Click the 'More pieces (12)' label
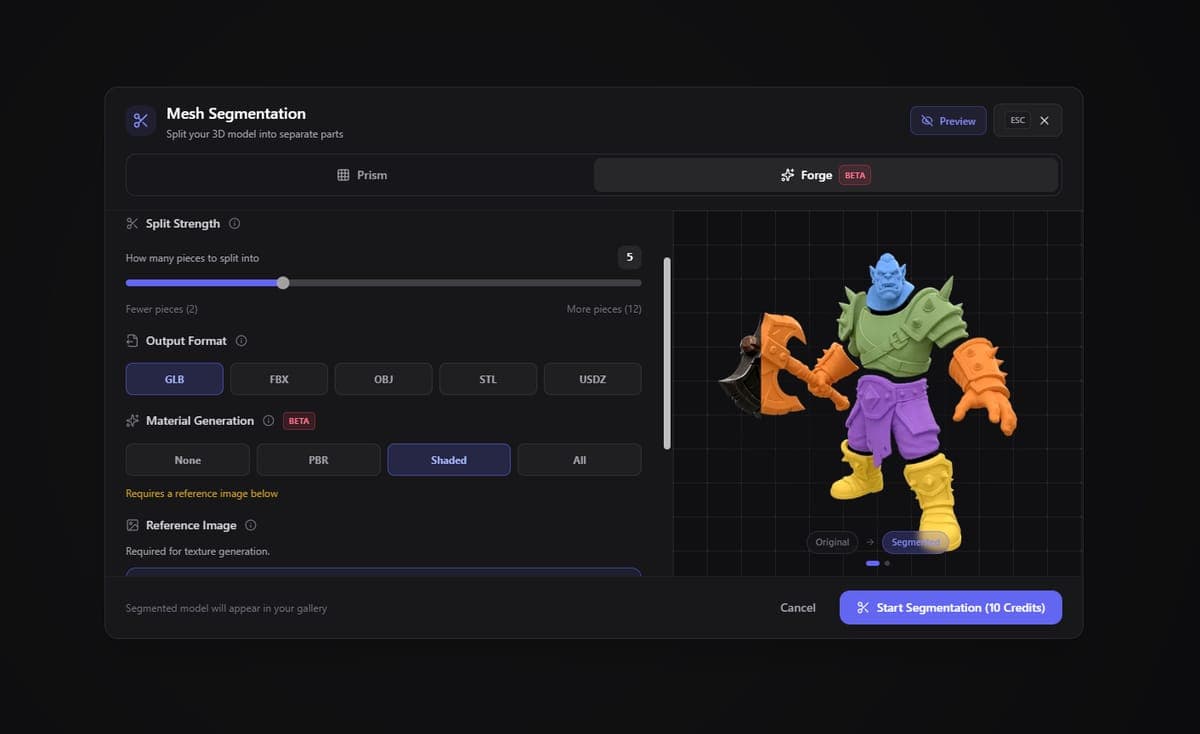The height and width of the screenshot is (734, 1200). pyautogui.click(x=604, y=310)
